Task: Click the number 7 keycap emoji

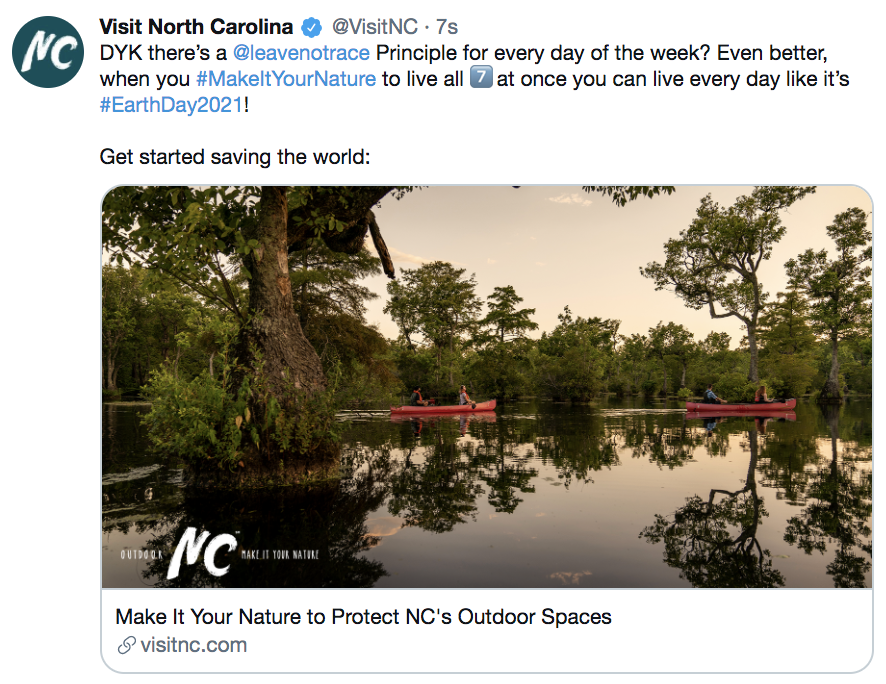Action: 480,79
